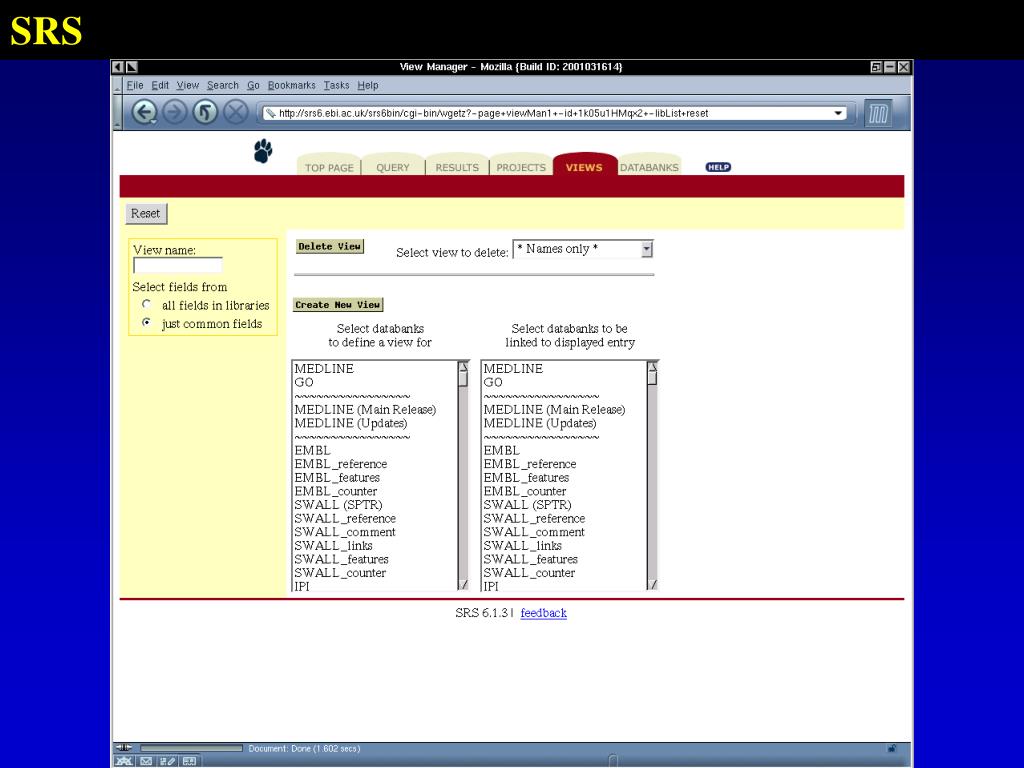
Task: Select IPI in 'linked to displayed entry' list
Action: tap(564, 586)
